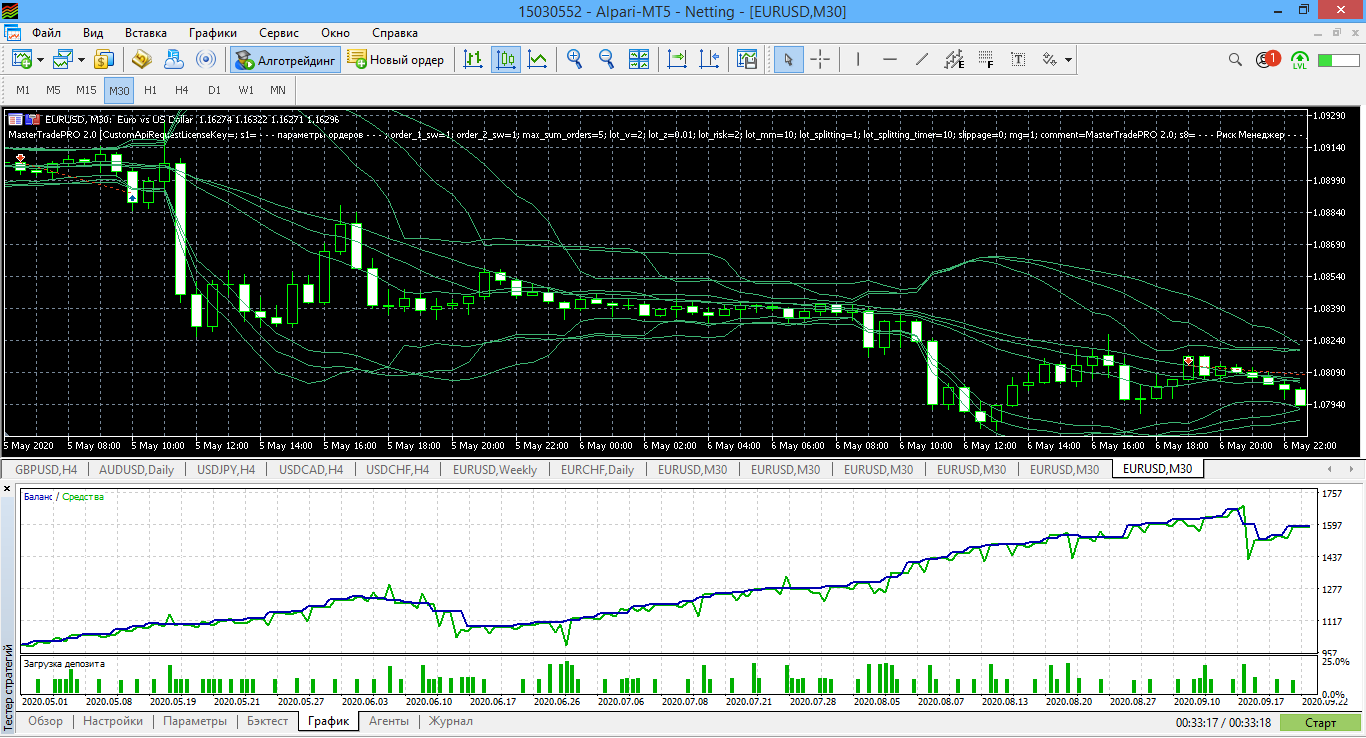Select the crosshair cursor tool
The height and width of the screenshot is (738, 1366).
coord(820,60)
